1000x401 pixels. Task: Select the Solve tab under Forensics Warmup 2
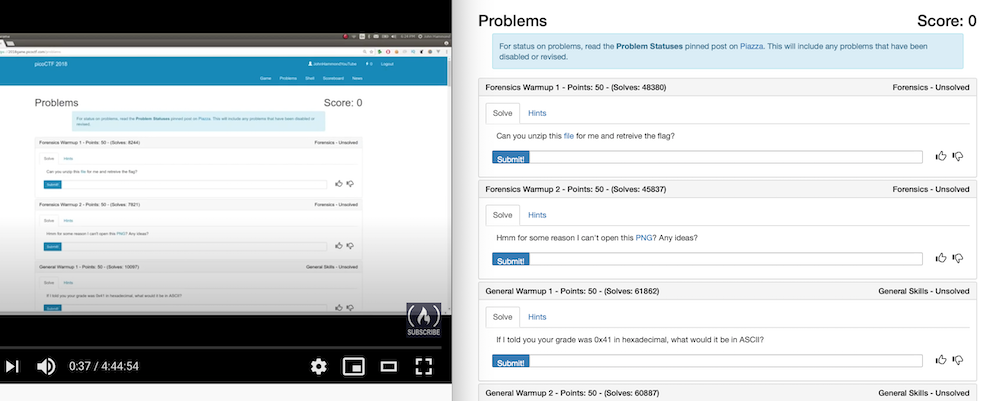point(503,215)
